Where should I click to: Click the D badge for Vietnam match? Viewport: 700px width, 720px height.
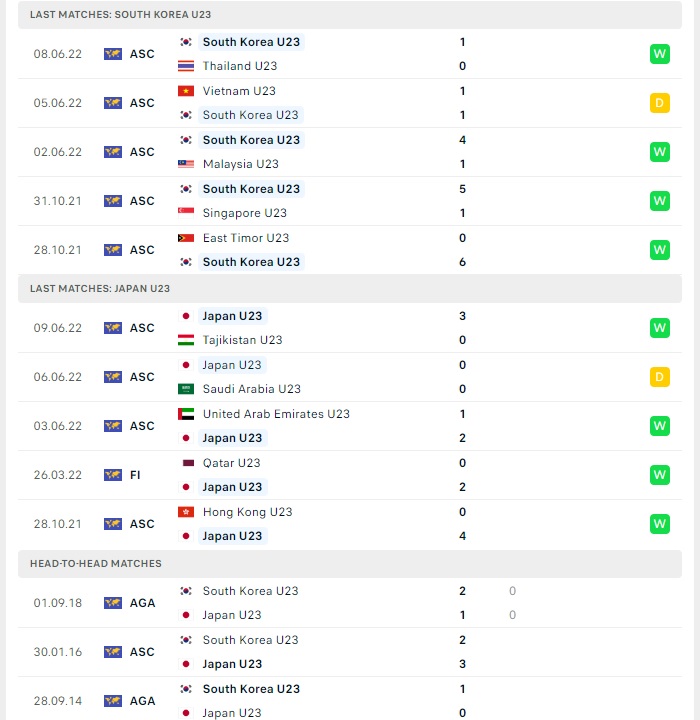pyautogui.click(x=660, y=103)
